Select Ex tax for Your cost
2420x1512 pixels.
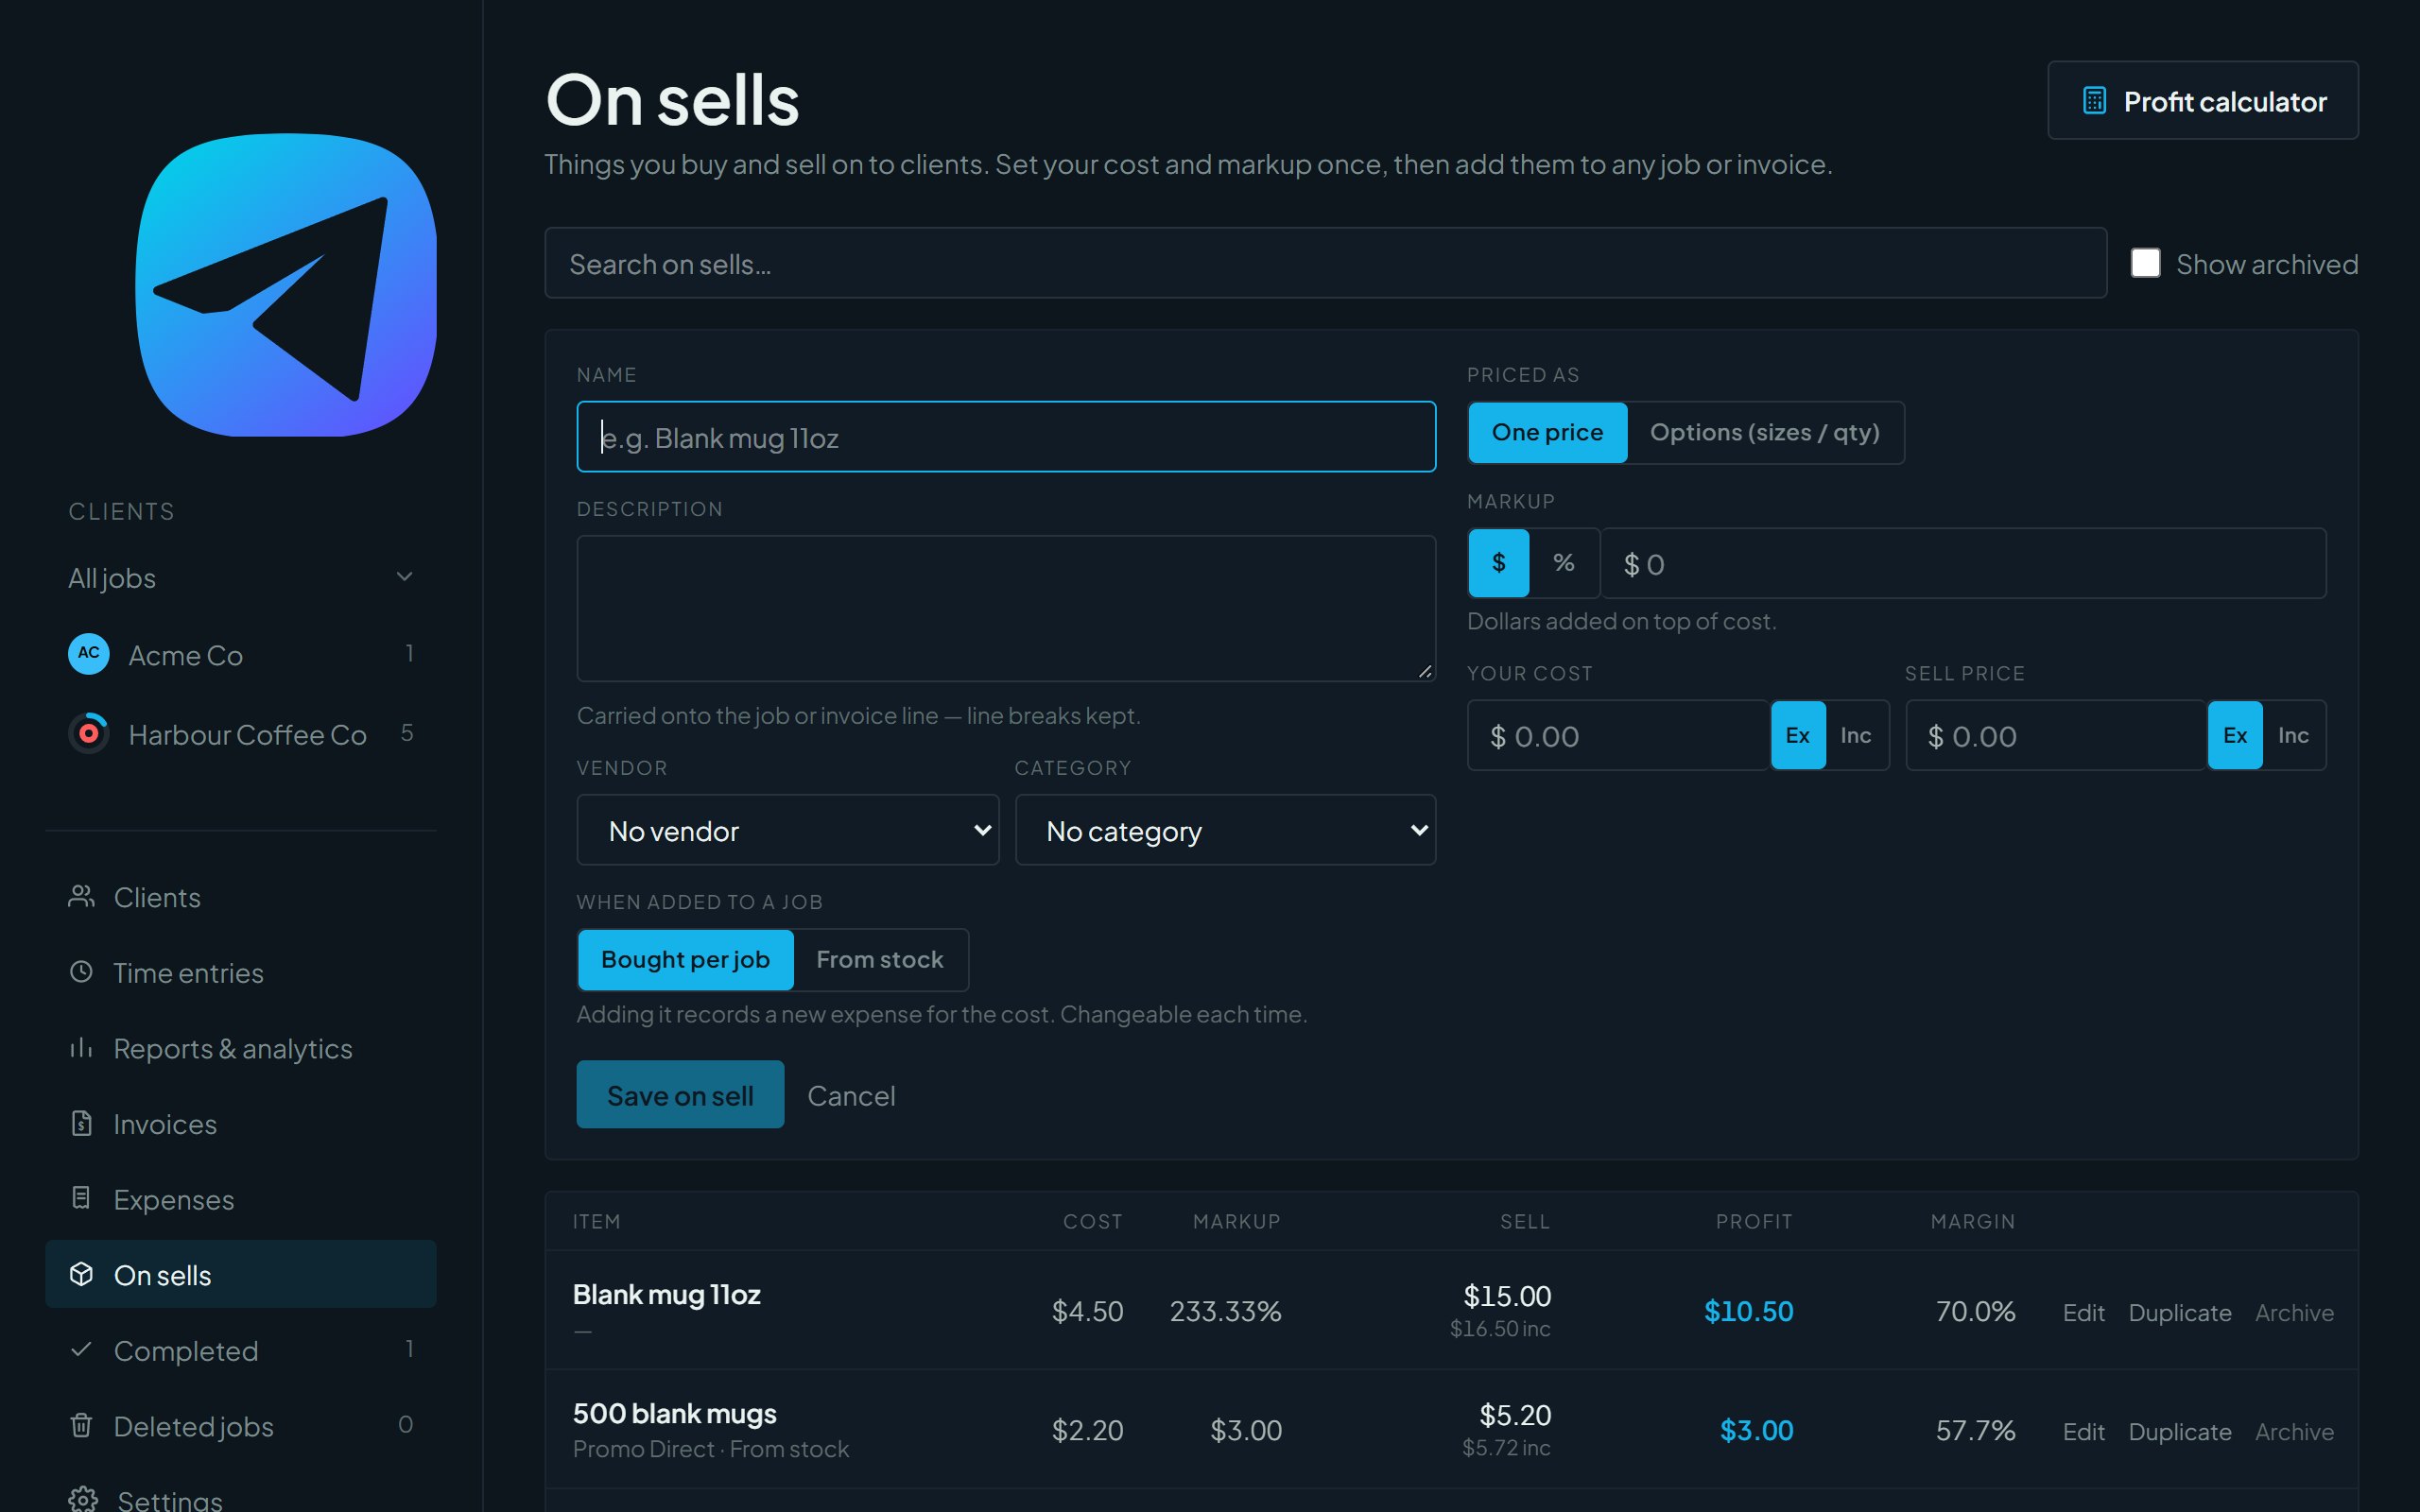pyautogui.click(x=1798, y=736)
